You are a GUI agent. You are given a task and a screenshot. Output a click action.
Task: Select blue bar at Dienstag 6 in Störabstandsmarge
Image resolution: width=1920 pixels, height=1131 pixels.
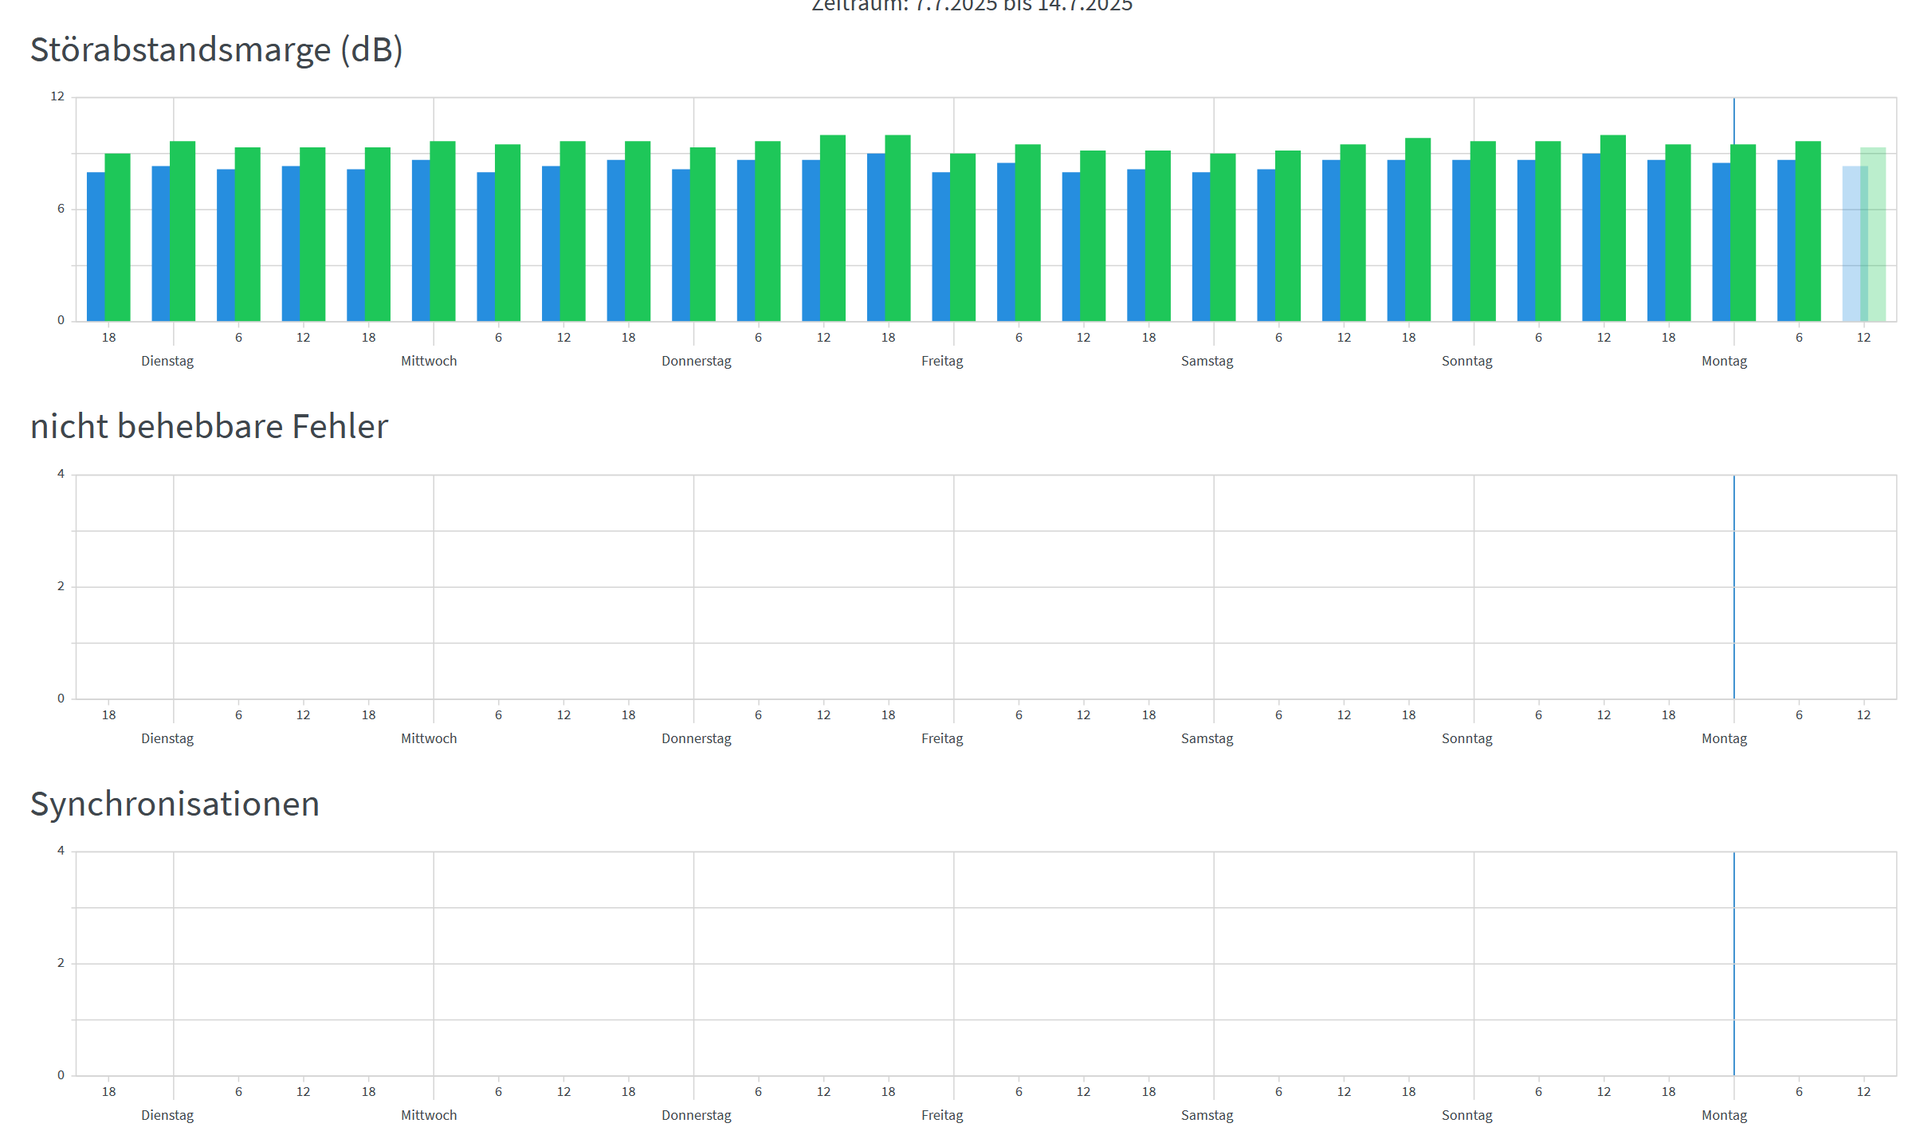click(x=225, y=246)
